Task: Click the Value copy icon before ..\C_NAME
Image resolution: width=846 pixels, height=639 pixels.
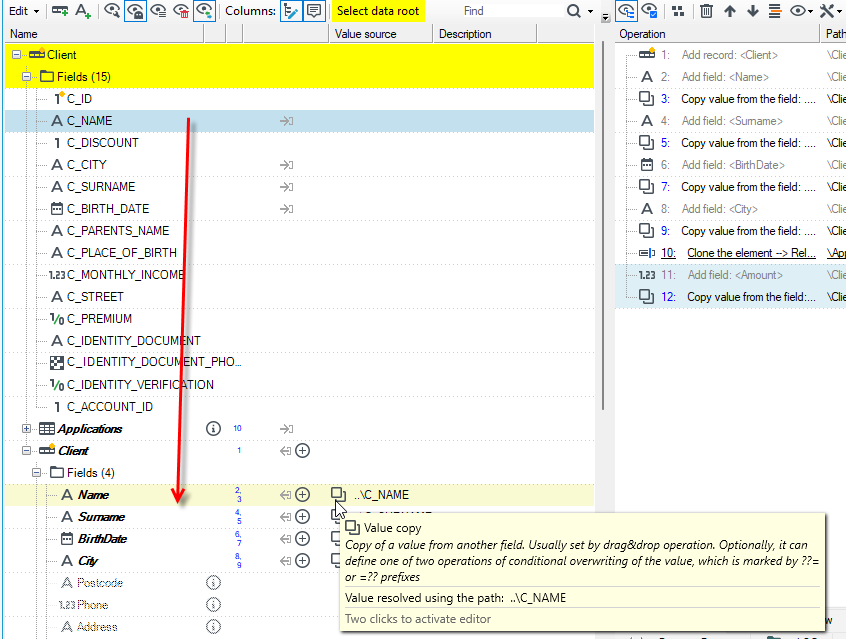Action: (x=338, y=494)
